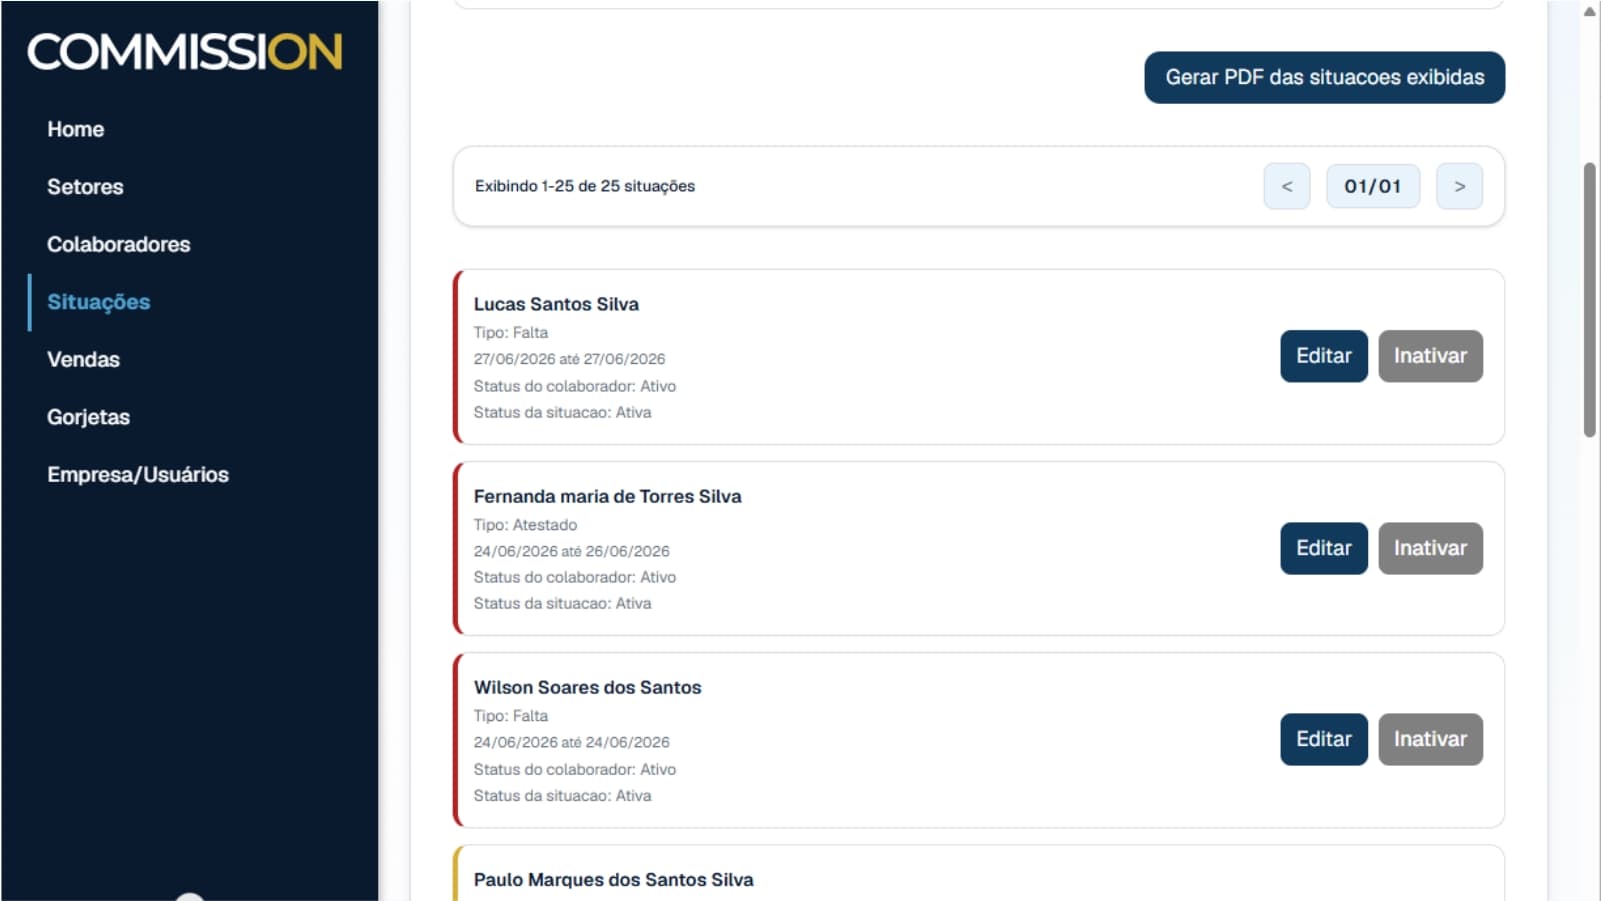This screenshot has height=901, width=1601.
Task: Click date range 24/06/2026 até 26/06/2026
Action: pos(572,551)
